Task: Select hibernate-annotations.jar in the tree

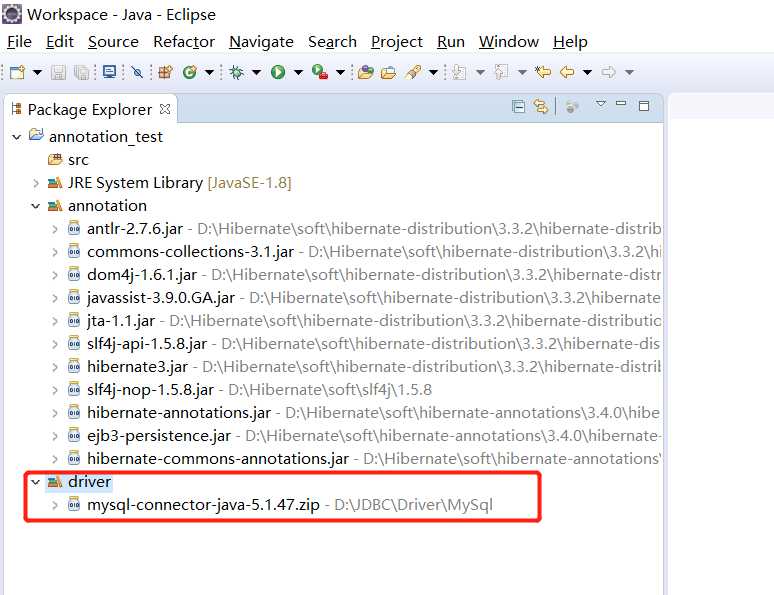Action: [179, 413]
